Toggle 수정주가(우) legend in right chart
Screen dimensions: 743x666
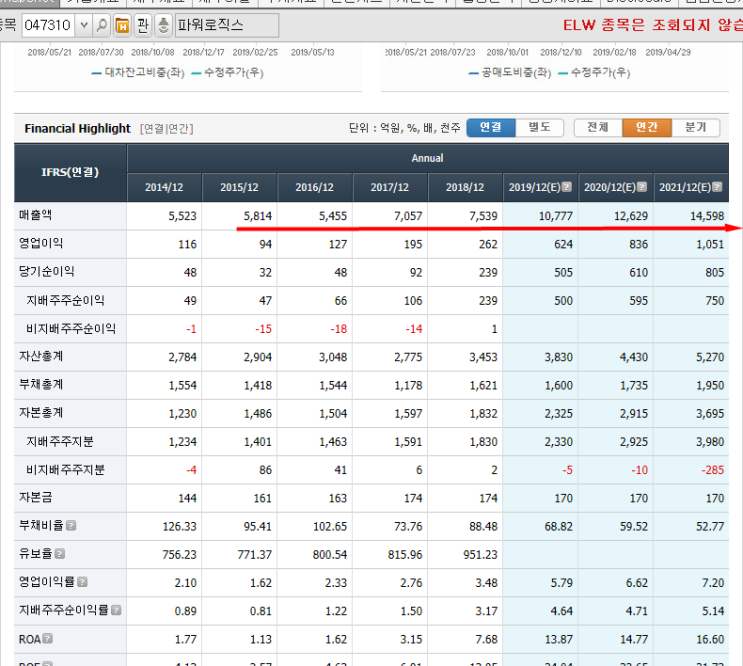click(x=594, y=72)
